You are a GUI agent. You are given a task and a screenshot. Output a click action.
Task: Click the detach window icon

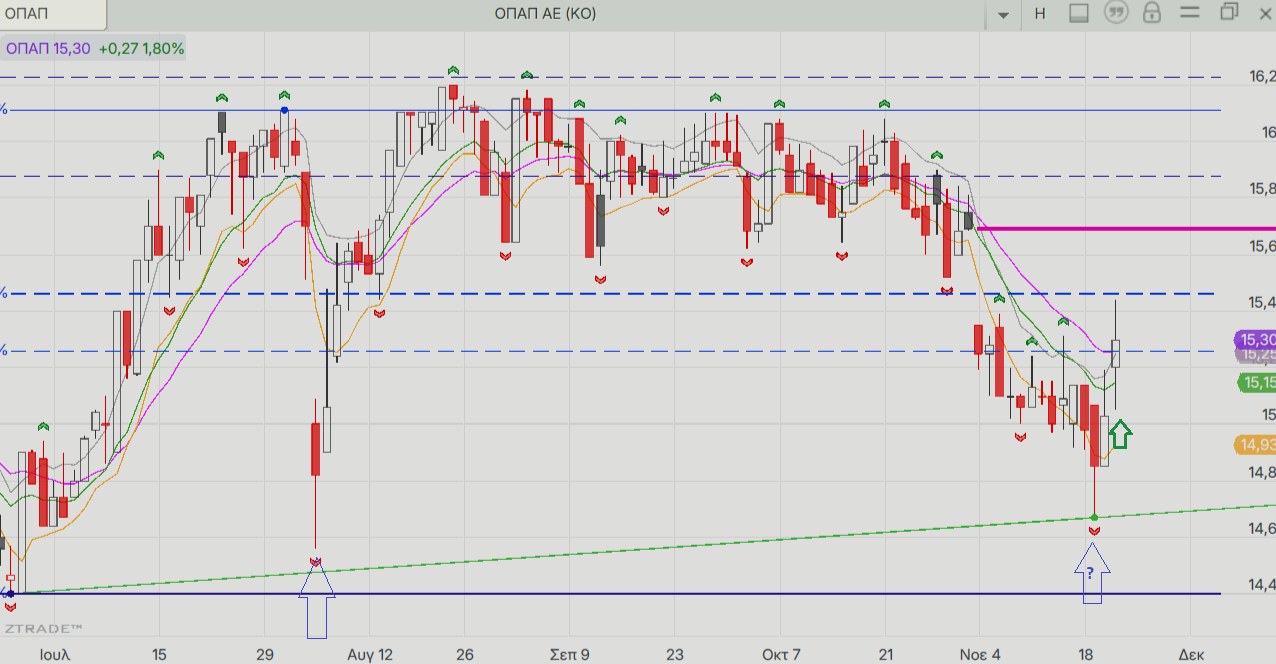[1229, 12]
